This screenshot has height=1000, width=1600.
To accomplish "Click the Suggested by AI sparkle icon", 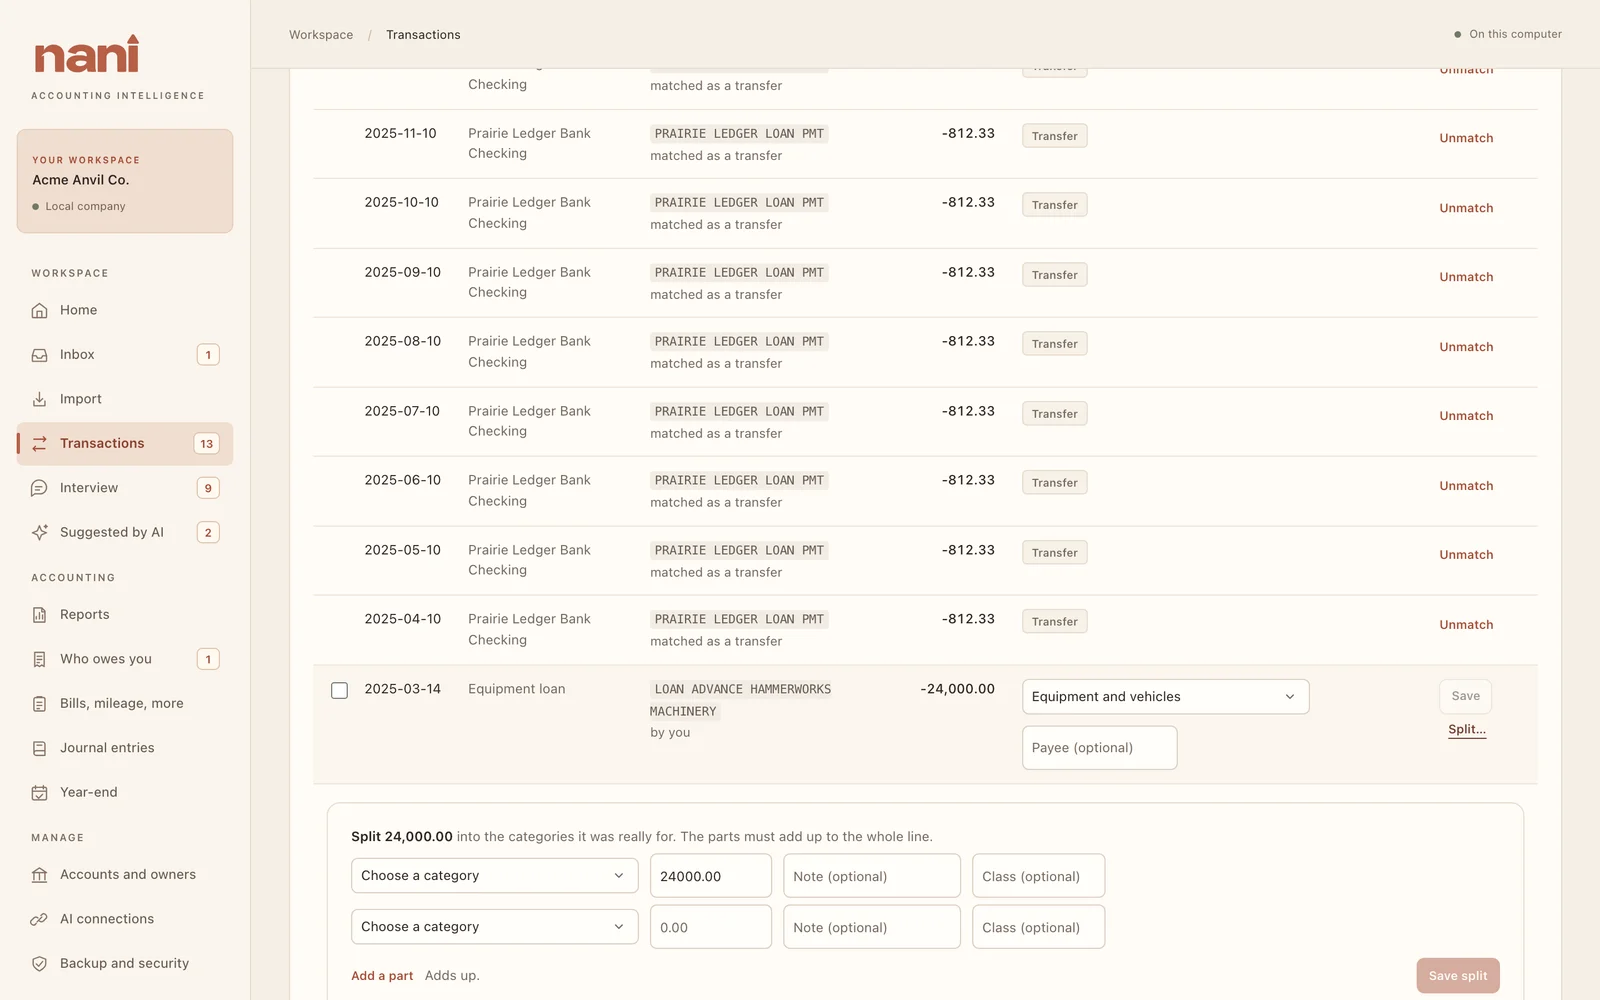I will pyautogui.click(x=40, y=532).
